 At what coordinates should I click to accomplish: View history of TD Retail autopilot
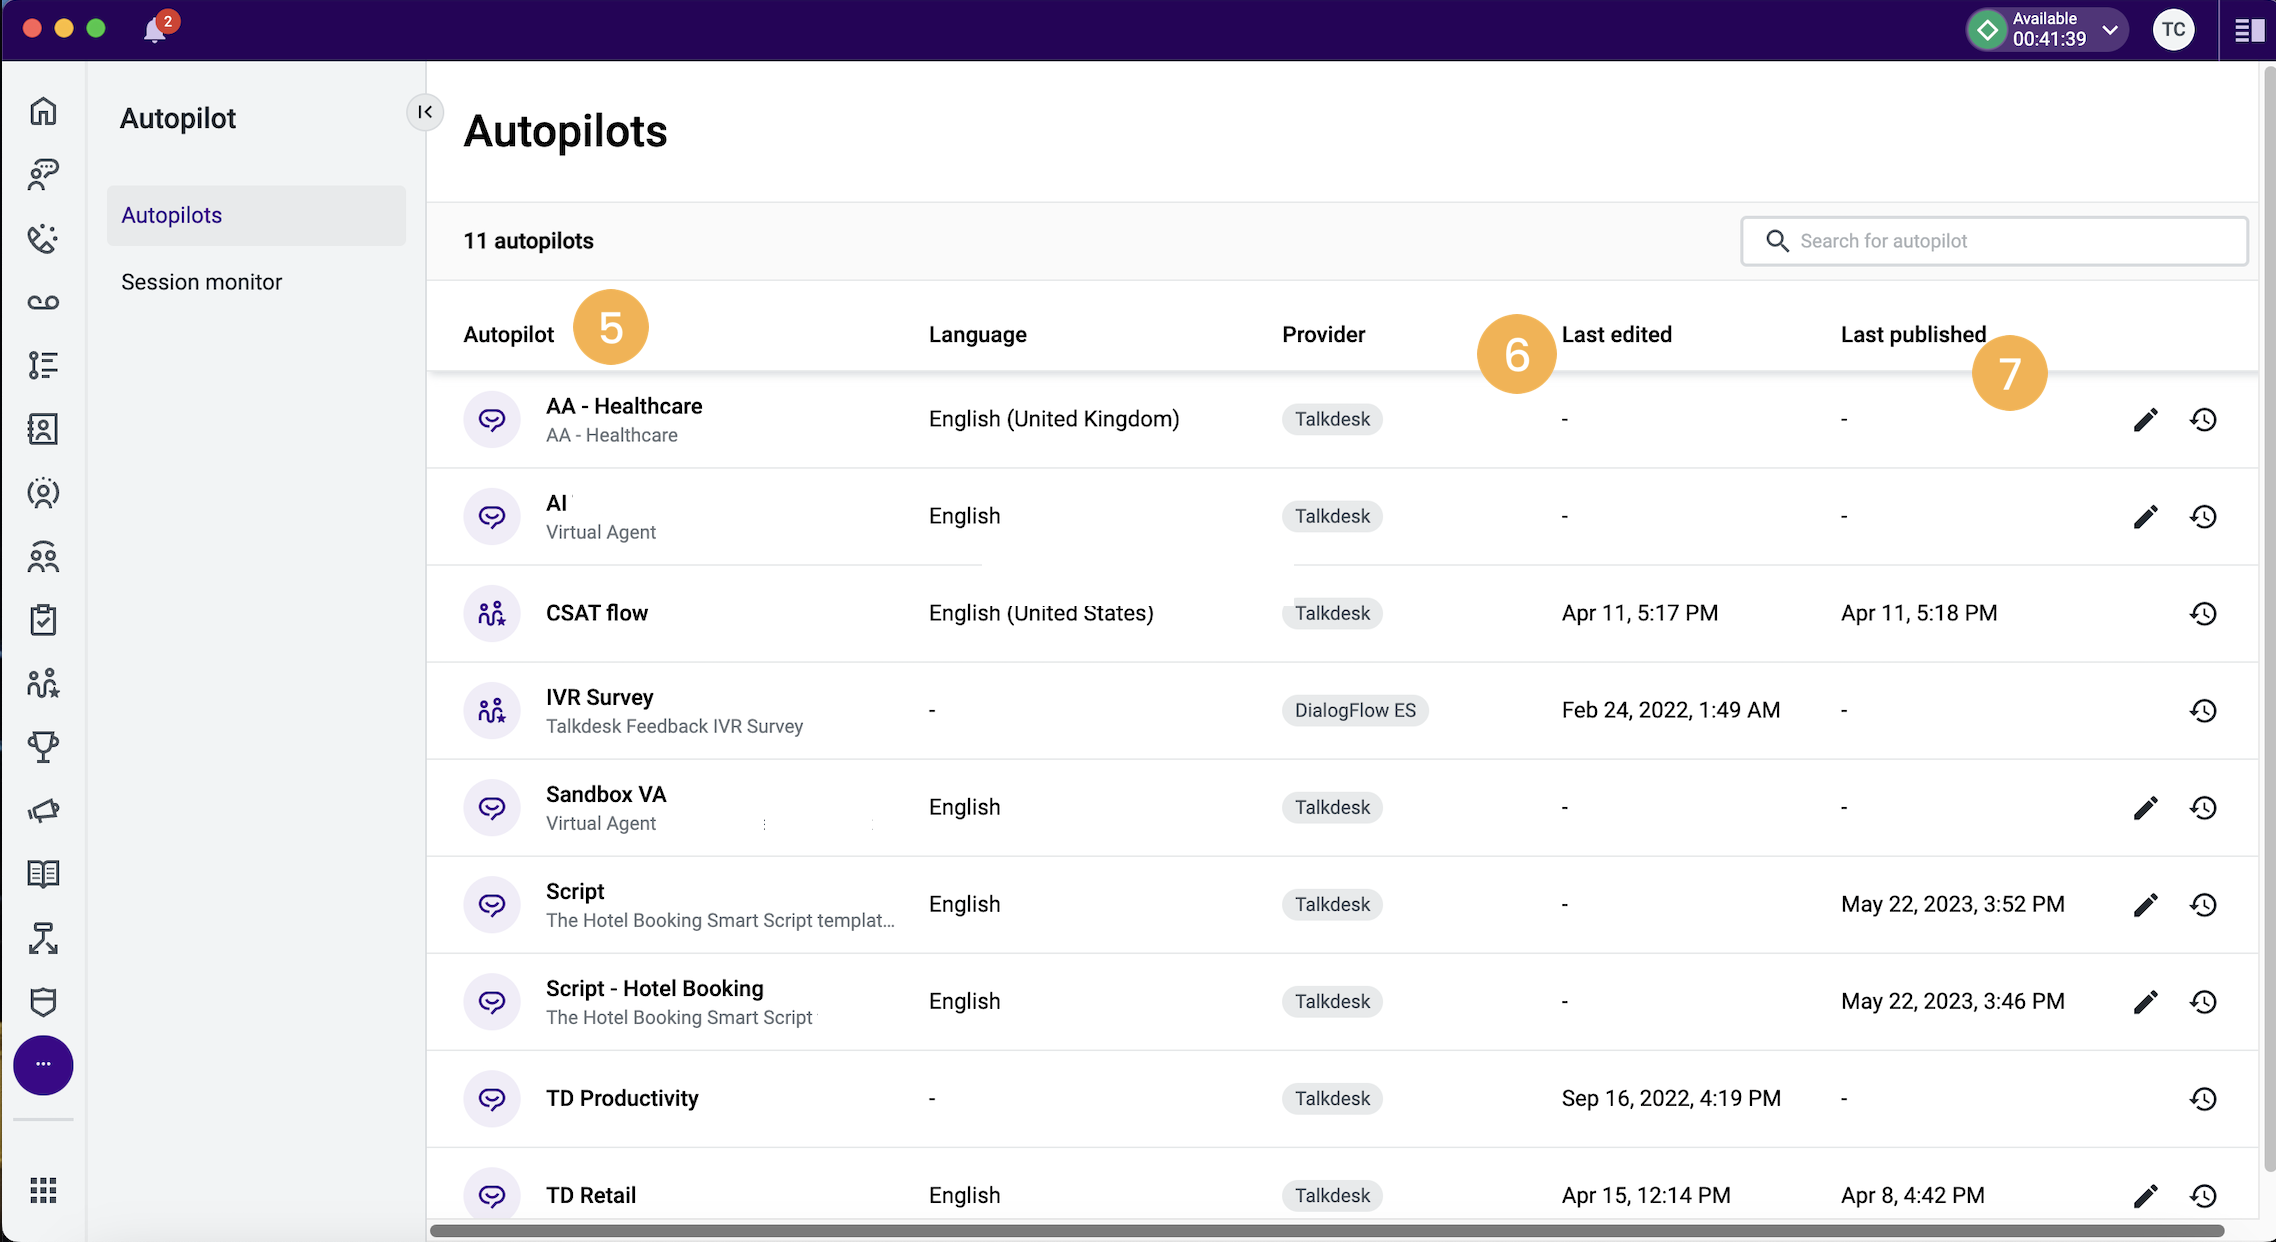[x=2203, y=1196]
